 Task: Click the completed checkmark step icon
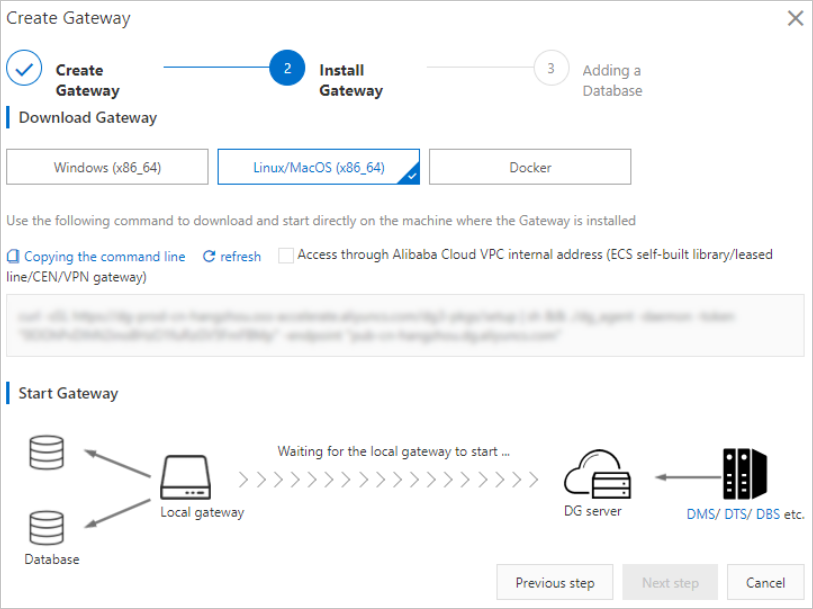(24, 68)
